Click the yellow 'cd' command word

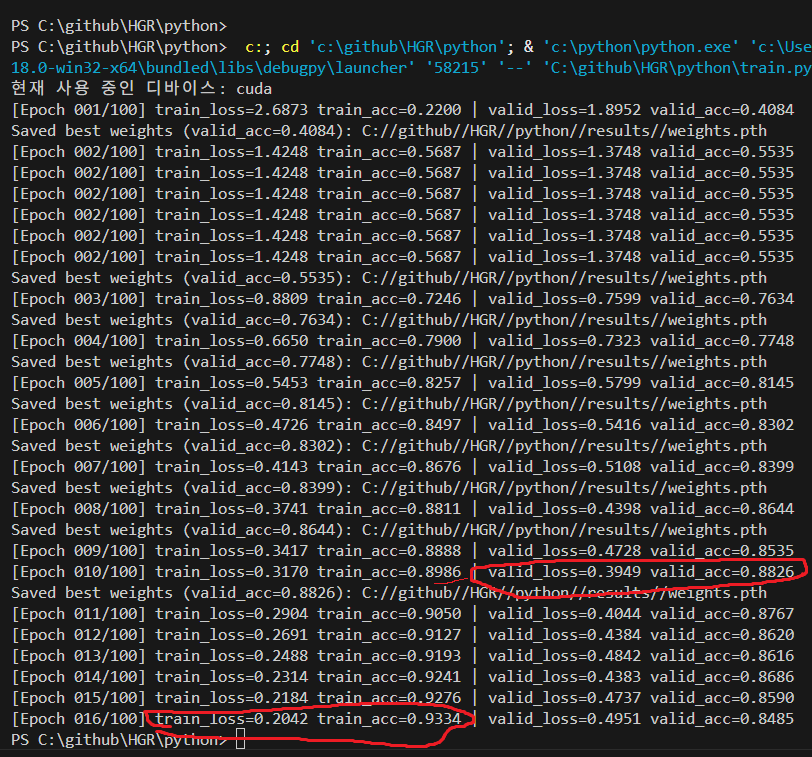[290, 47]
